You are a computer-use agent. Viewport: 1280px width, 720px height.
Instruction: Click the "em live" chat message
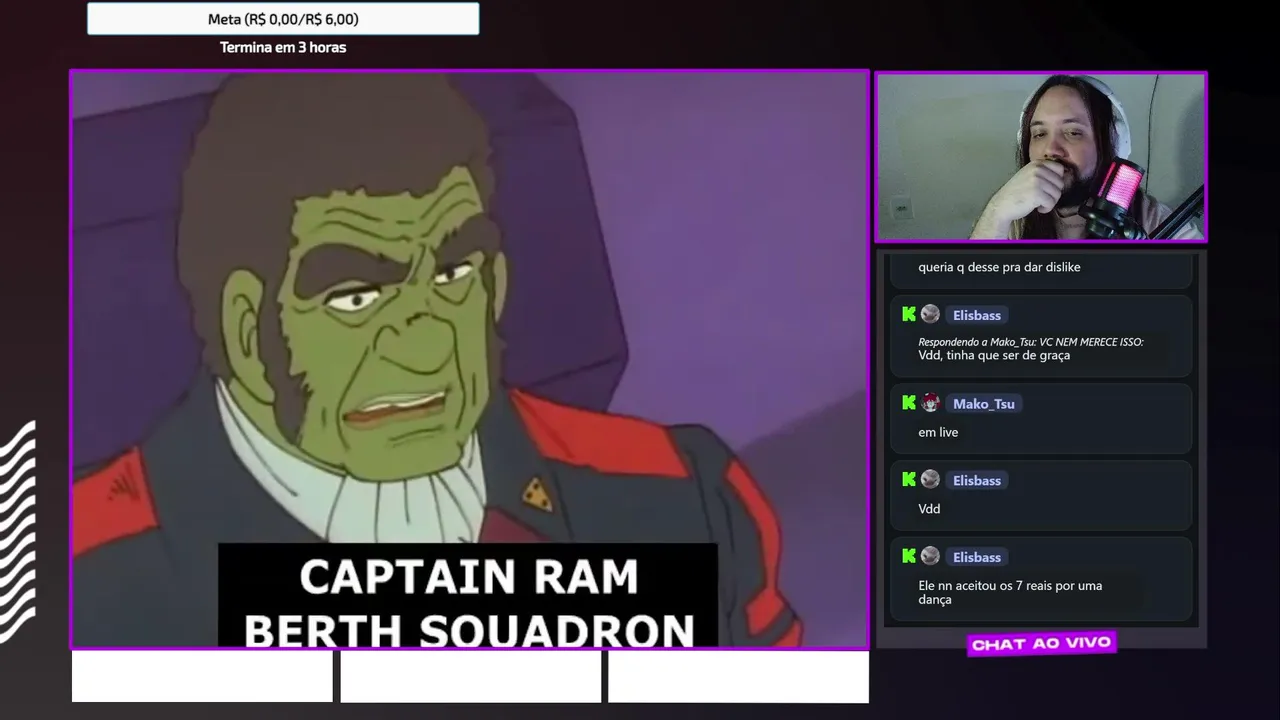[x=938, y=432]
